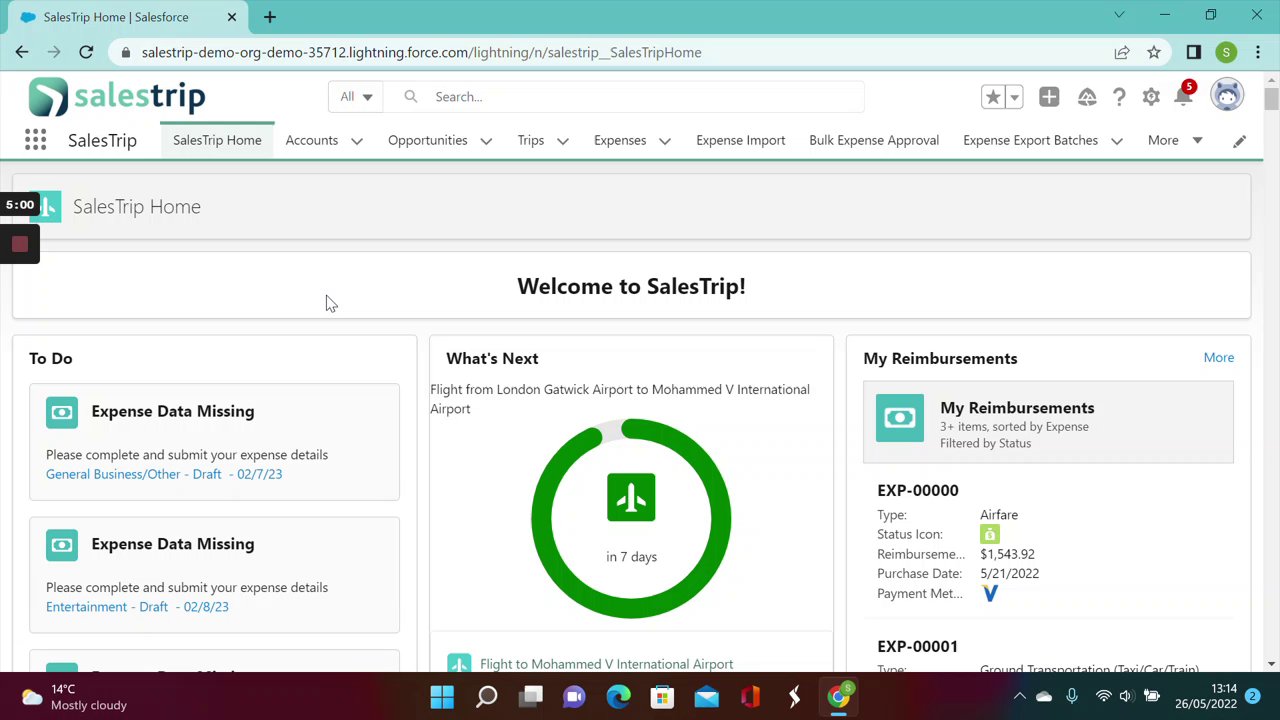This screenshot has height=720, width=1280.
Task: Share this page using the share icon
Action: 1122,52
